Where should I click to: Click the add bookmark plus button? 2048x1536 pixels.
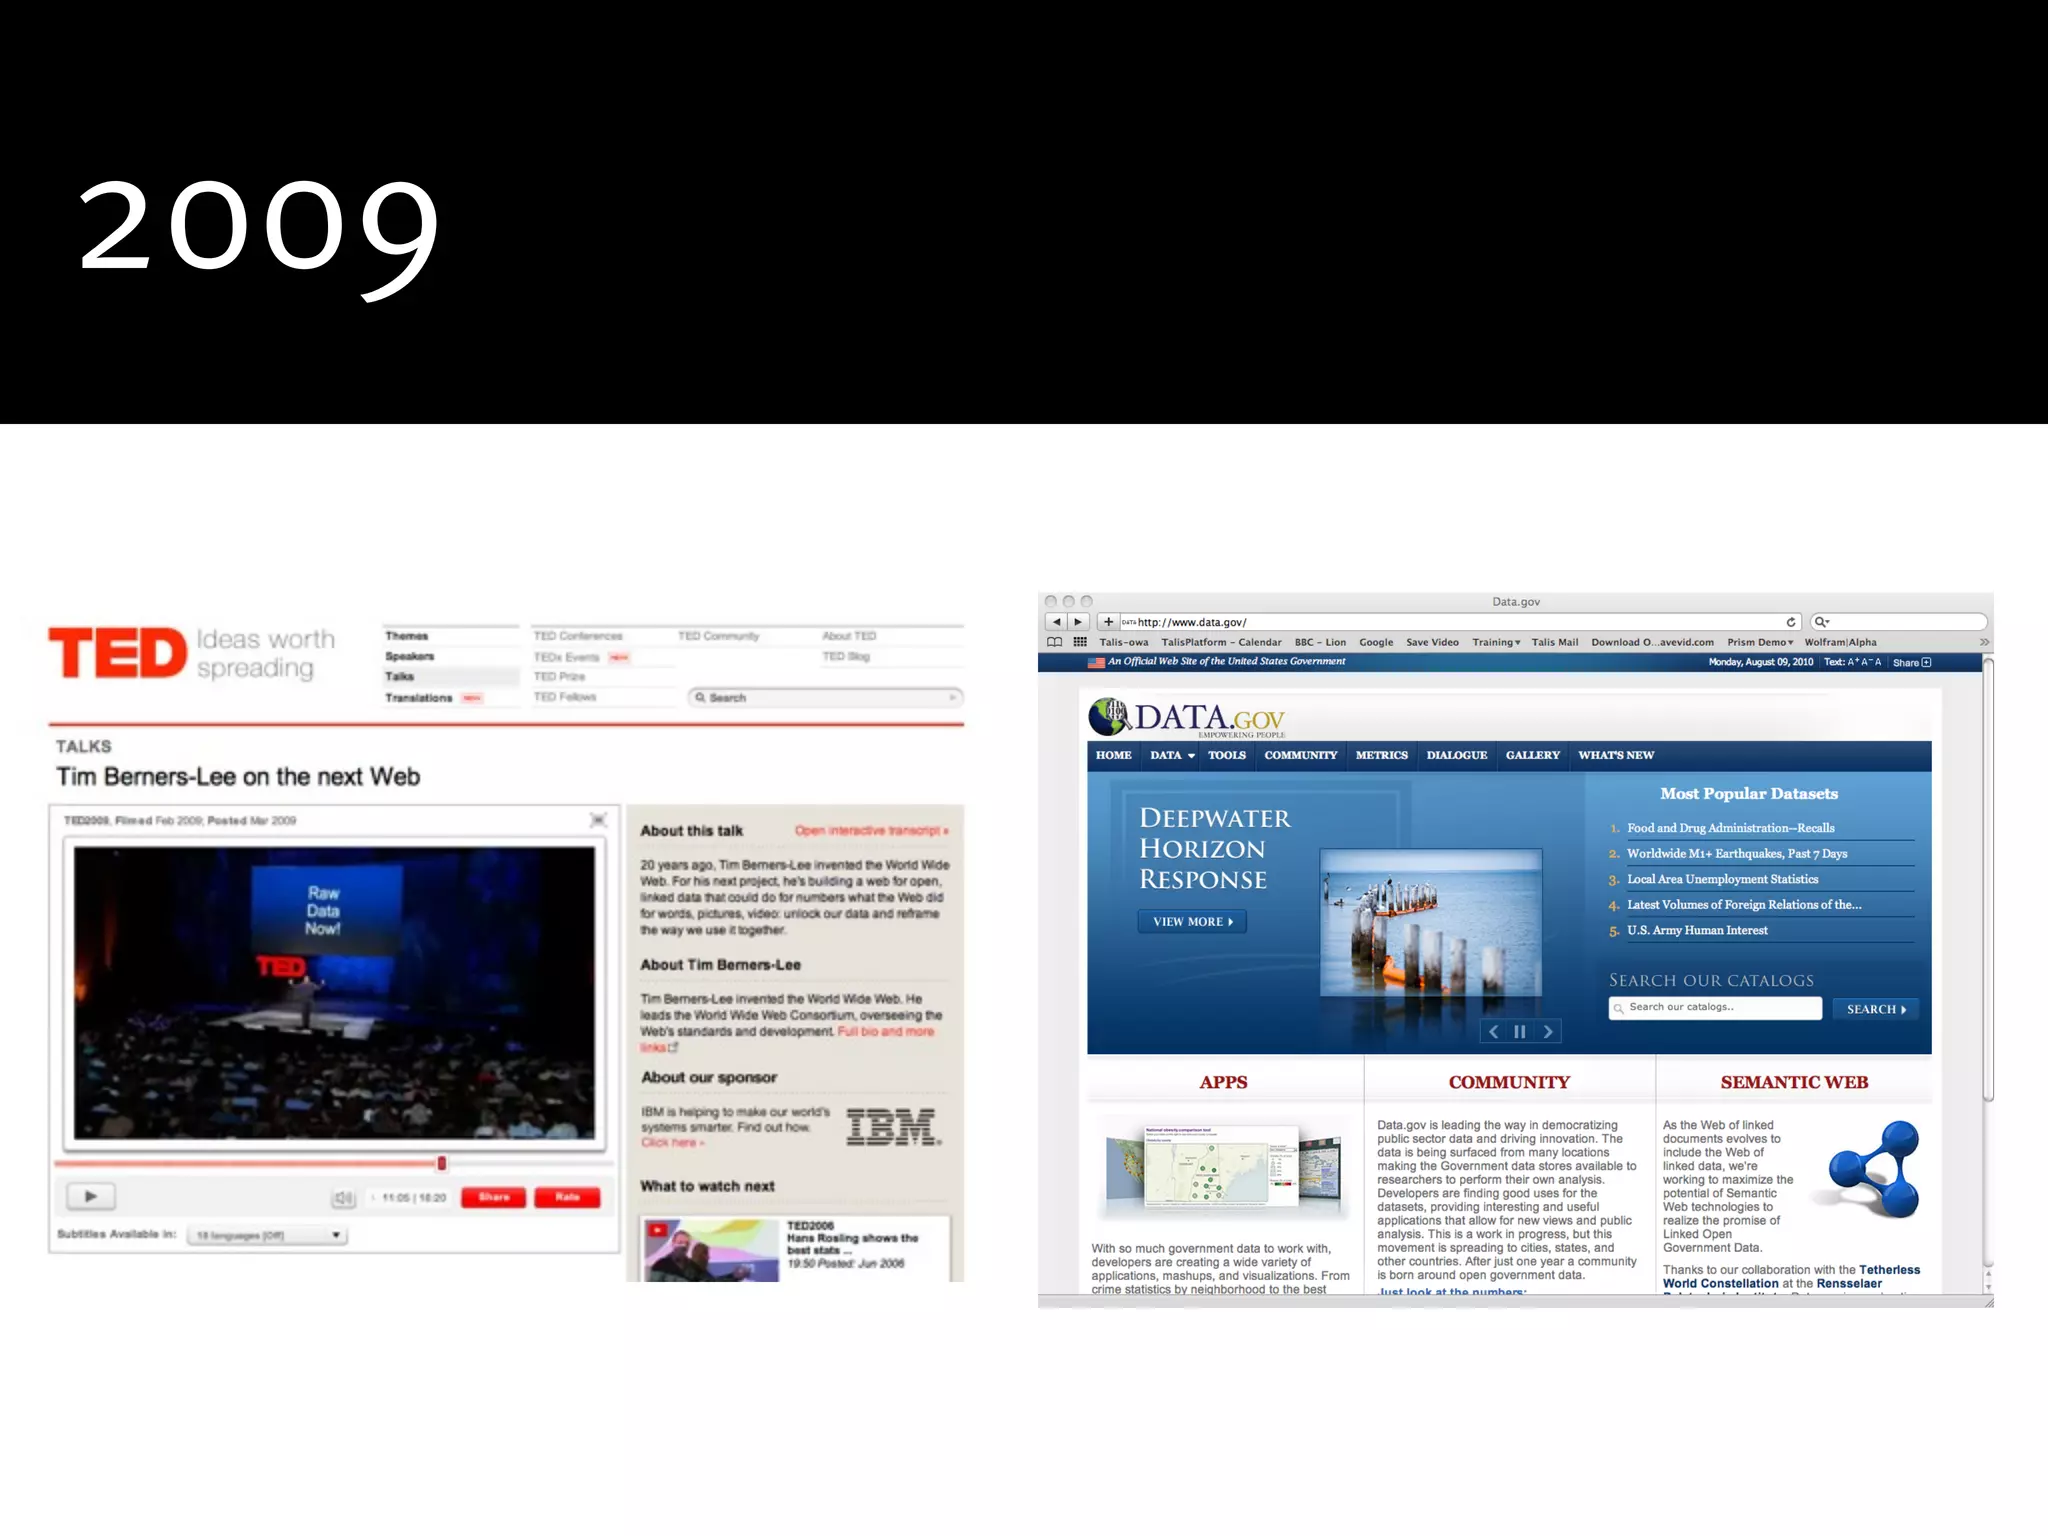(1108, 622)
